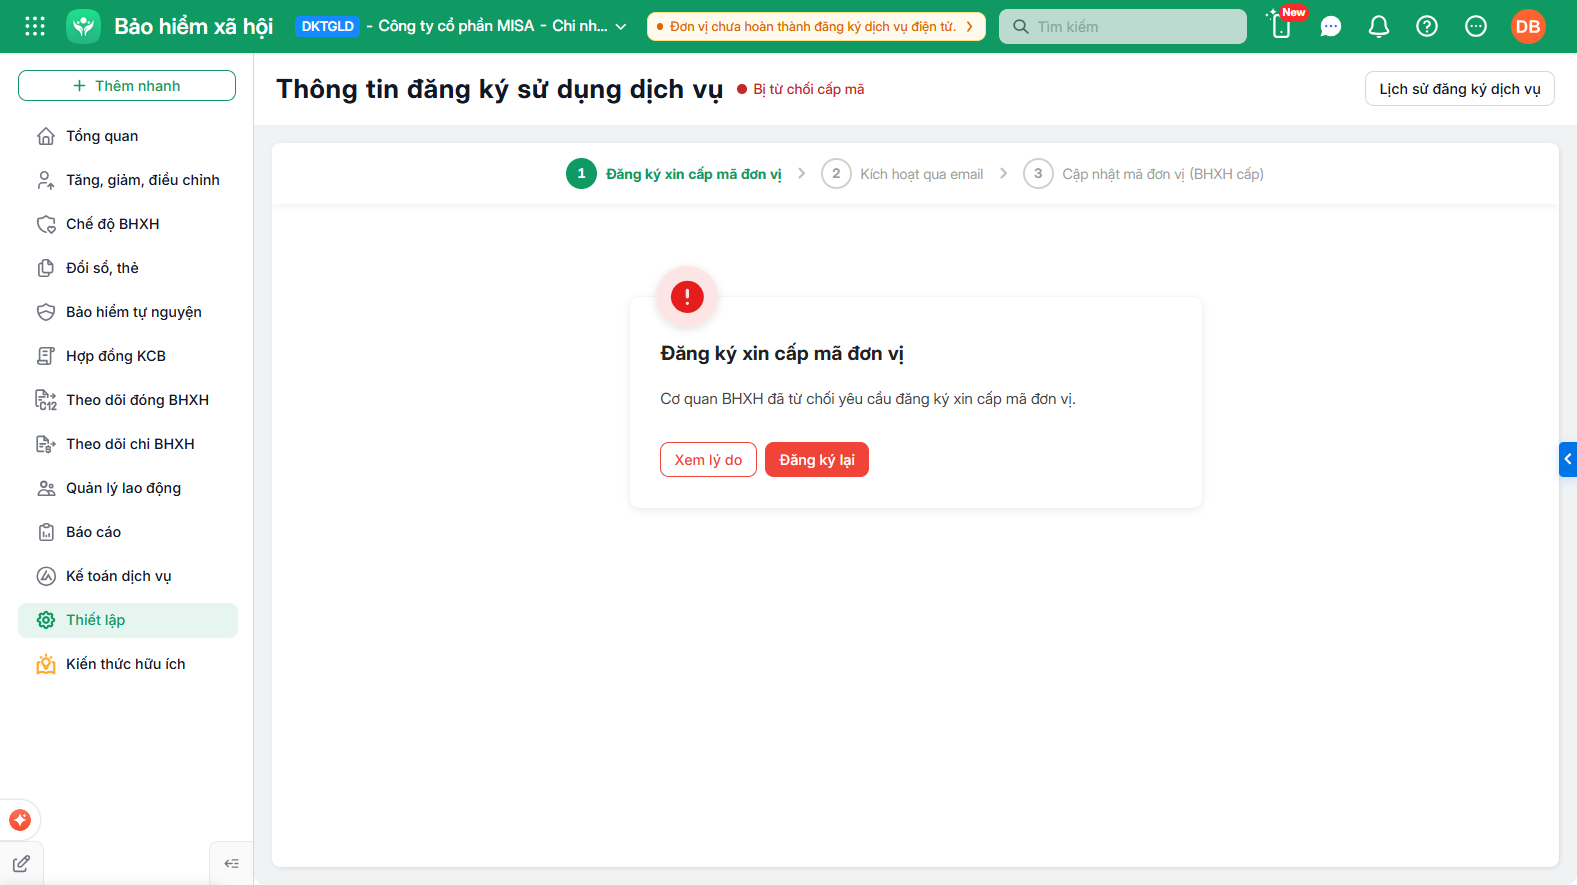
Task: Click the Thiết lập gear icon
Action: coord(46,620)
